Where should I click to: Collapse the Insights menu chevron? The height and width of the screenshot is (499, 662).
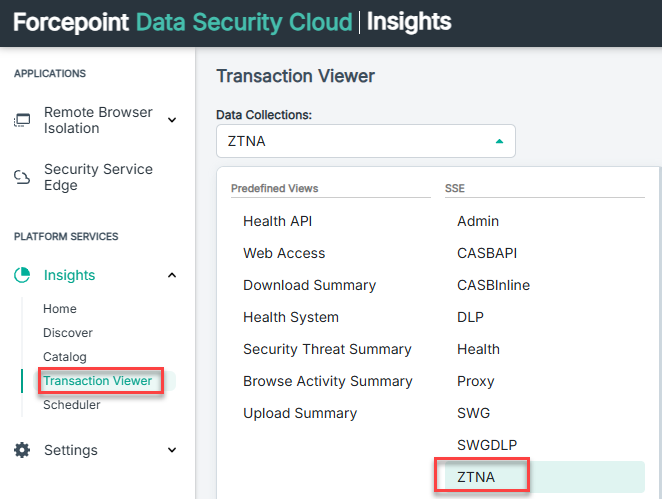[171, 275]
